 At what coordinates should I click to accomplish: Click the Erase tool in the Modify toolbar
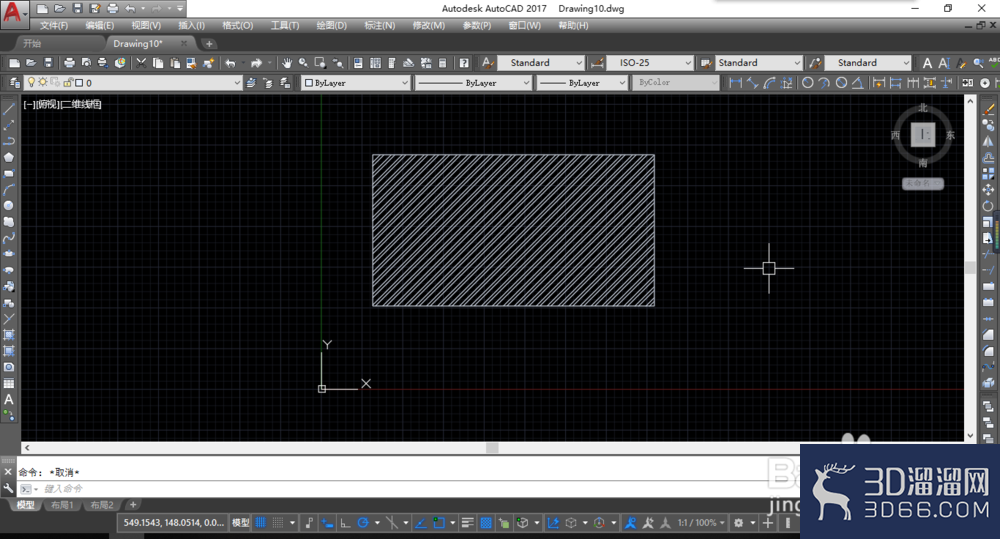pyautogui.click(x=988, y=109)
